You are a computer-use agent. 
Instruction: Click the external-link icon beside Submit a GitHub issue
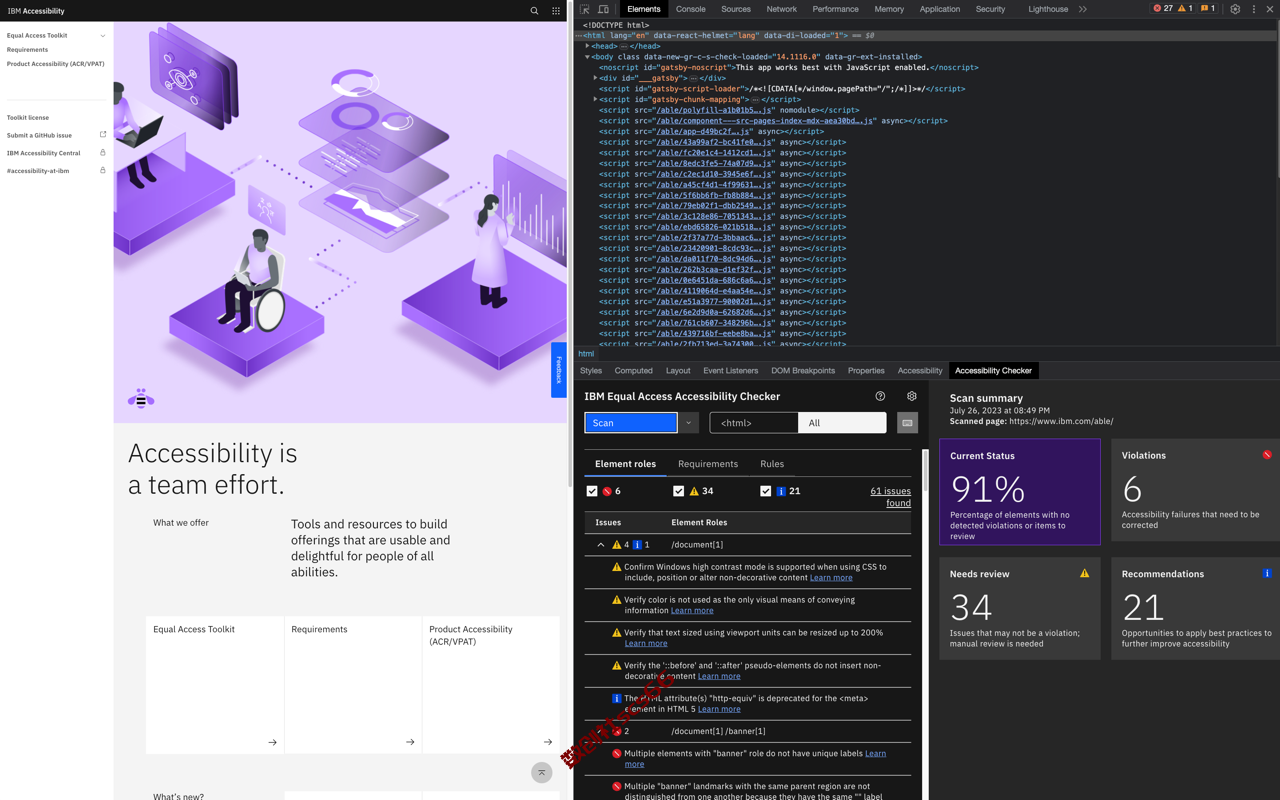[x=102, y=135]
